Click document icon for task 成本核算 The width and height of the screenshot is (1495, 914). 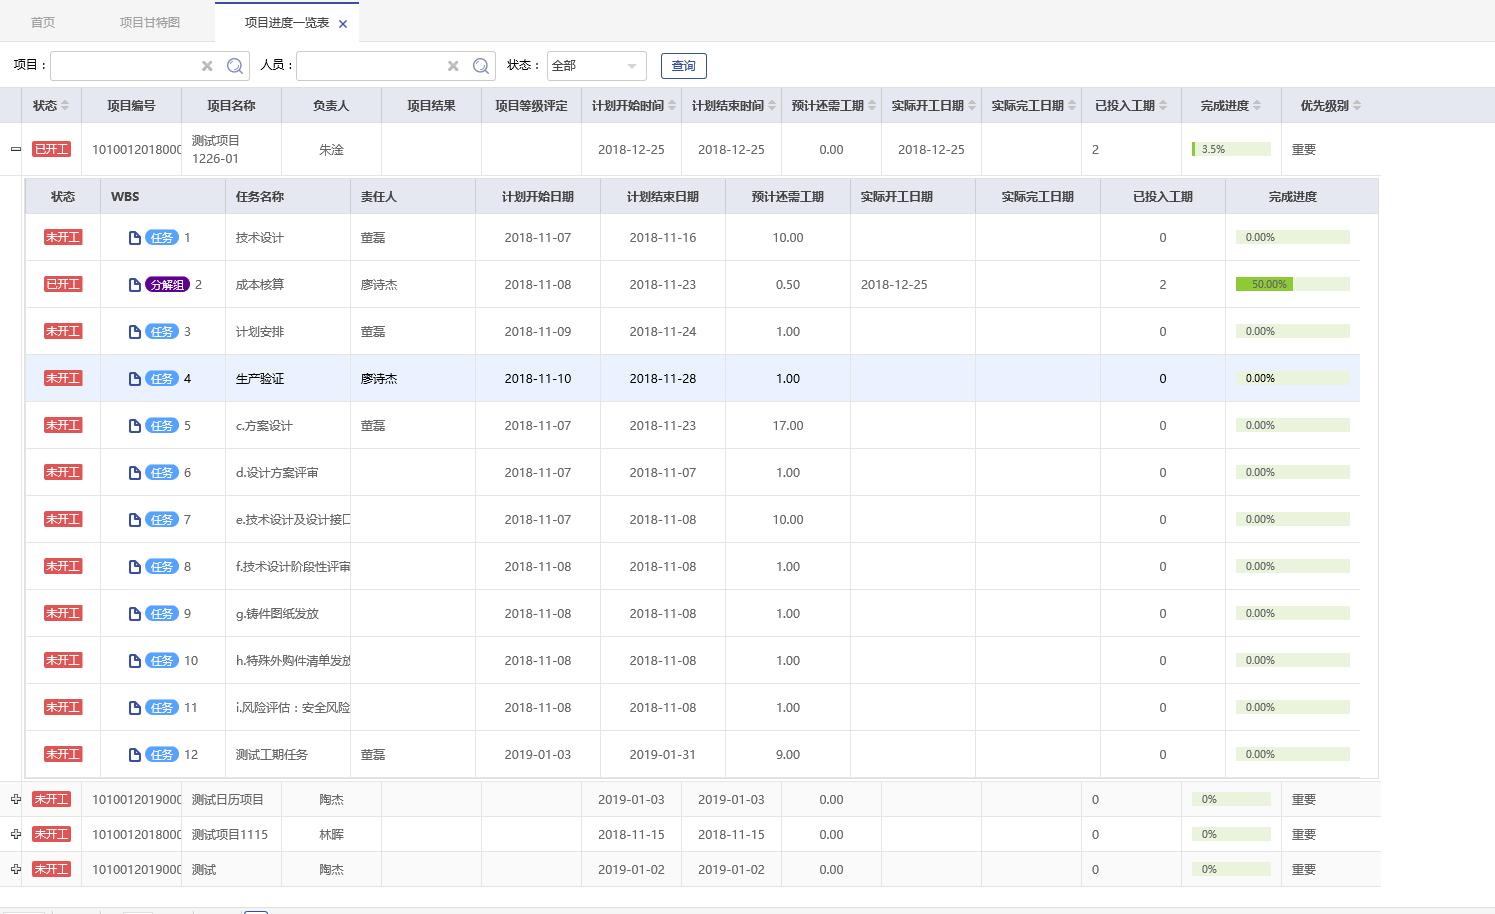coord(134,285)
